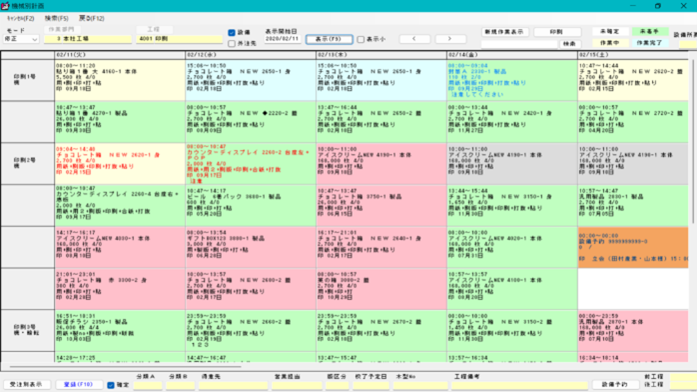Select the 02/13(木) column header
This screenshot has height=392, width=697.
(x=381, y=55)
